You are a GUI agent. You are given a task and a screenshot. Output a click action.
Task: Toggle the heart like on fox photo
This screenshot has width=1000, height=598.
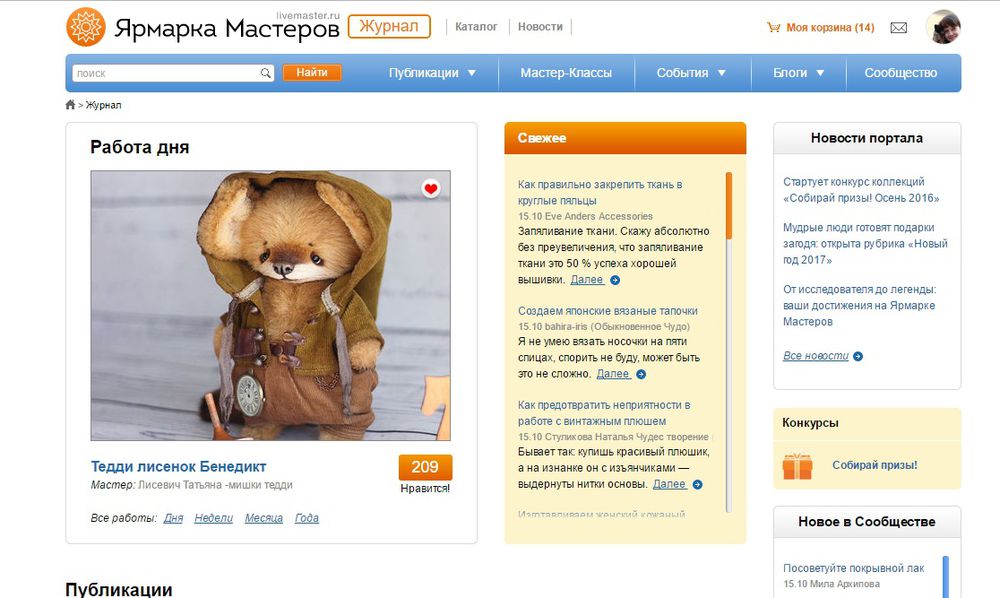point(431,188)
